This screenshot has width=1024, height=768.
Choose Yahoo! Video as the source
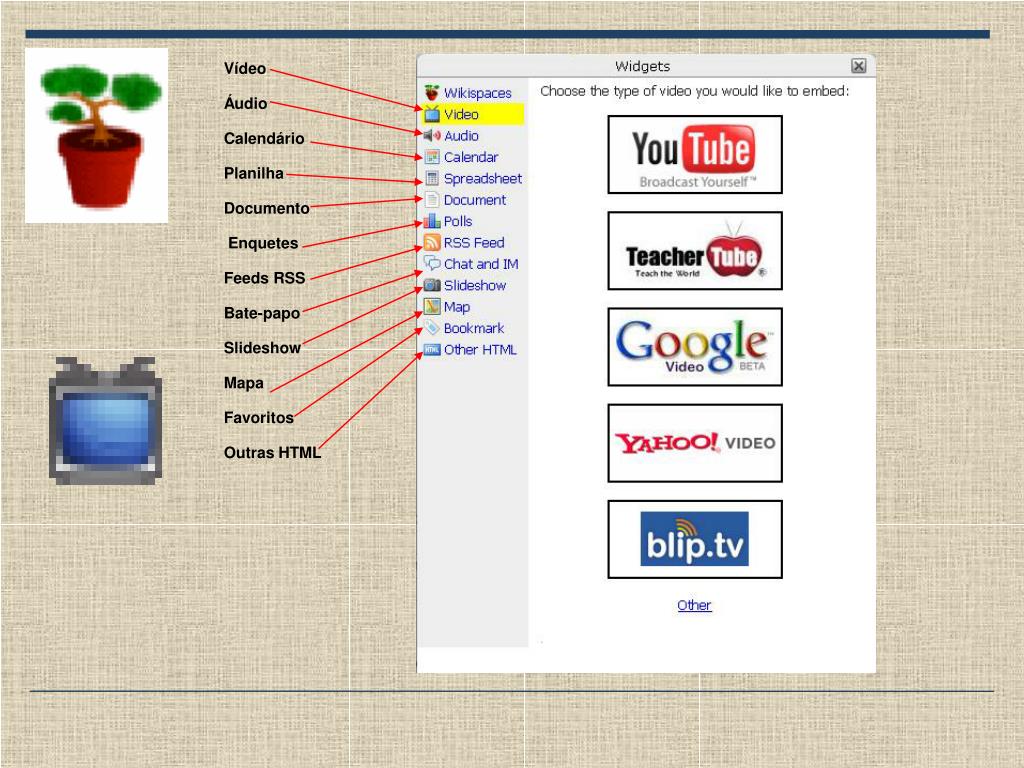tap(695, 443)
